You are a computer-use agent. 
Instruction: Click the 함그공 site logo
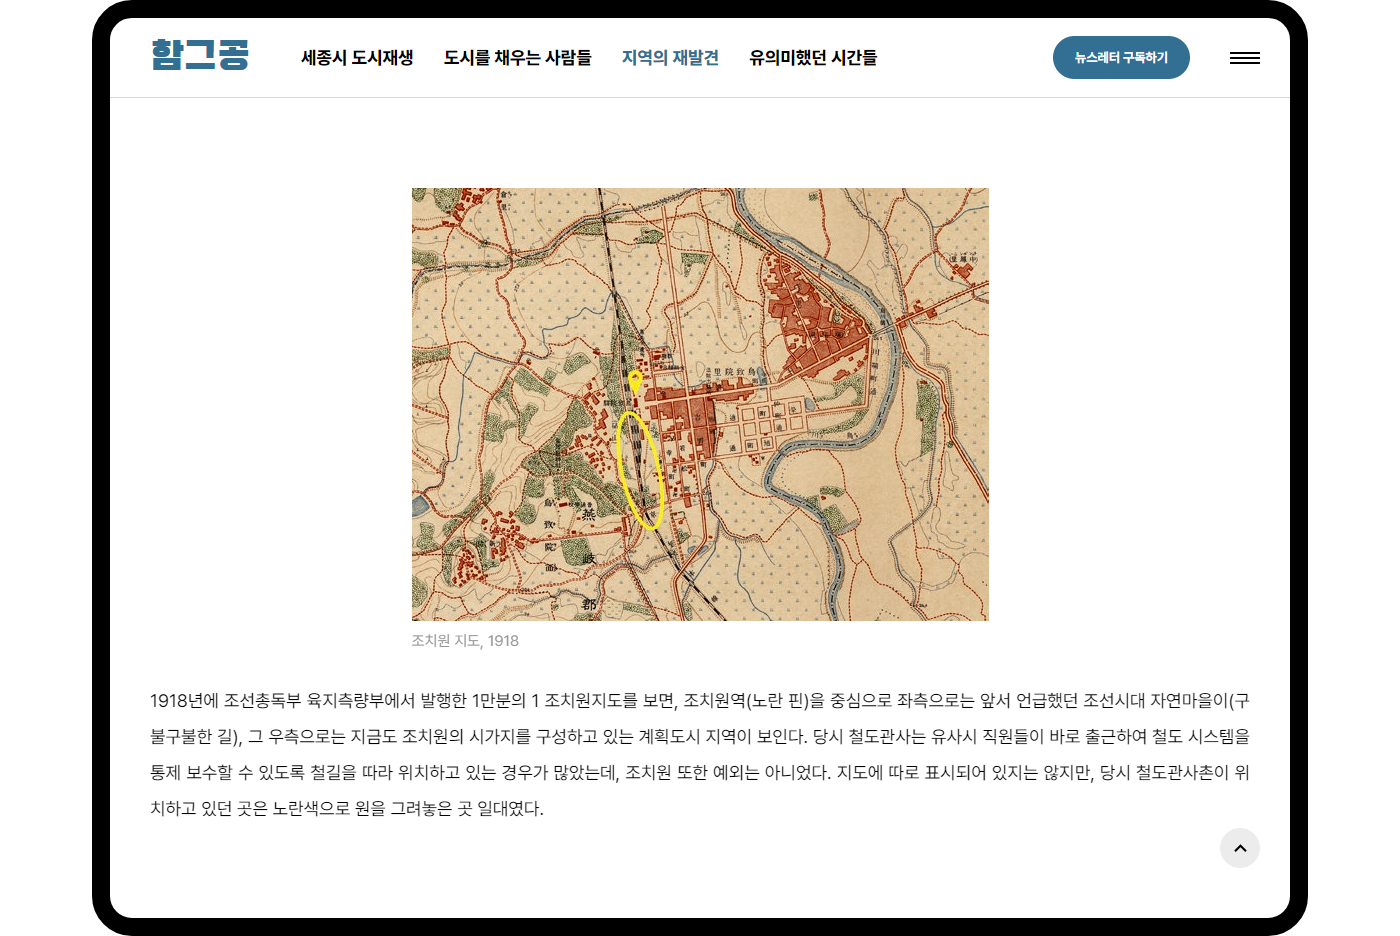[x=200, y=55]
